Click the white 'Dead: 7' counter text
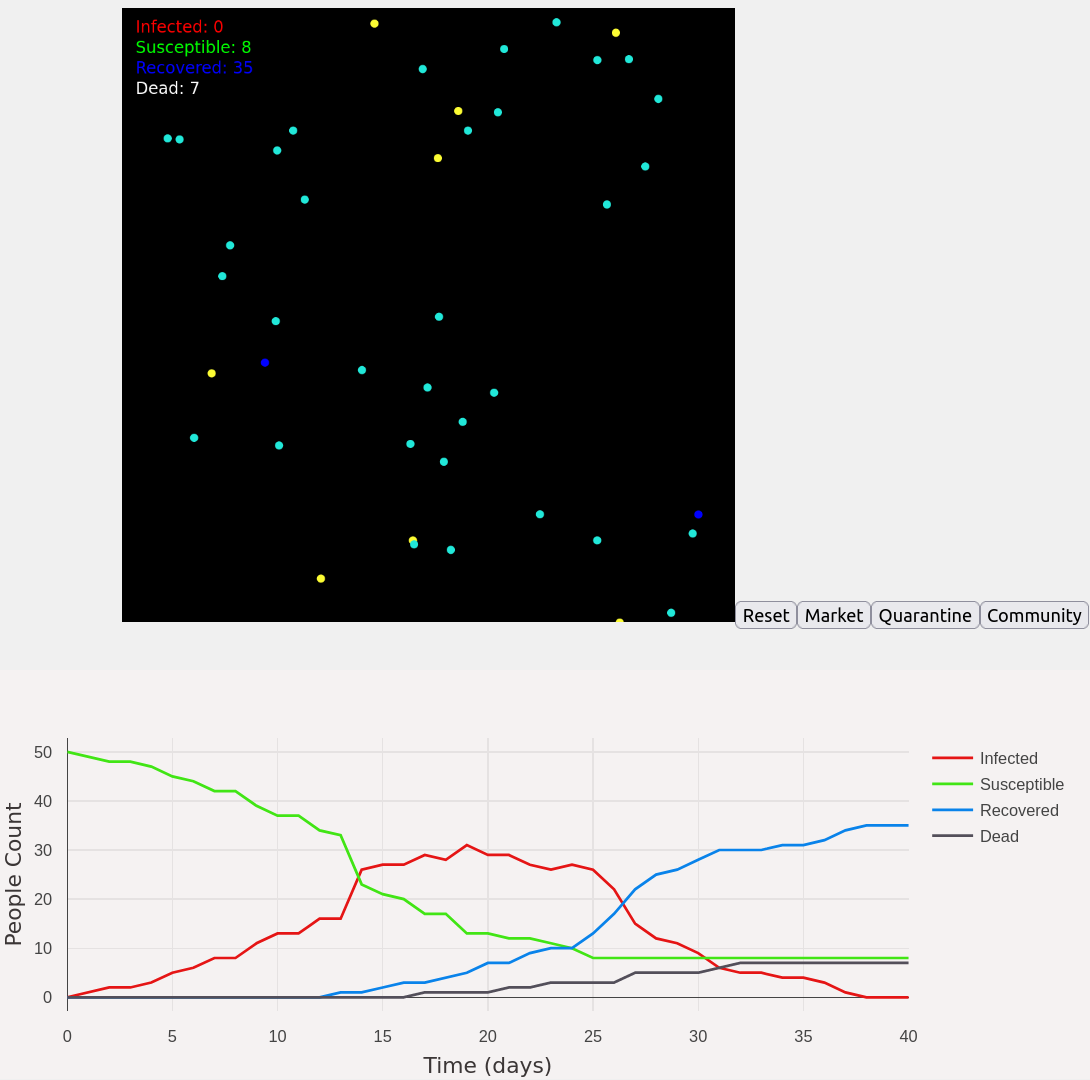 167,88
